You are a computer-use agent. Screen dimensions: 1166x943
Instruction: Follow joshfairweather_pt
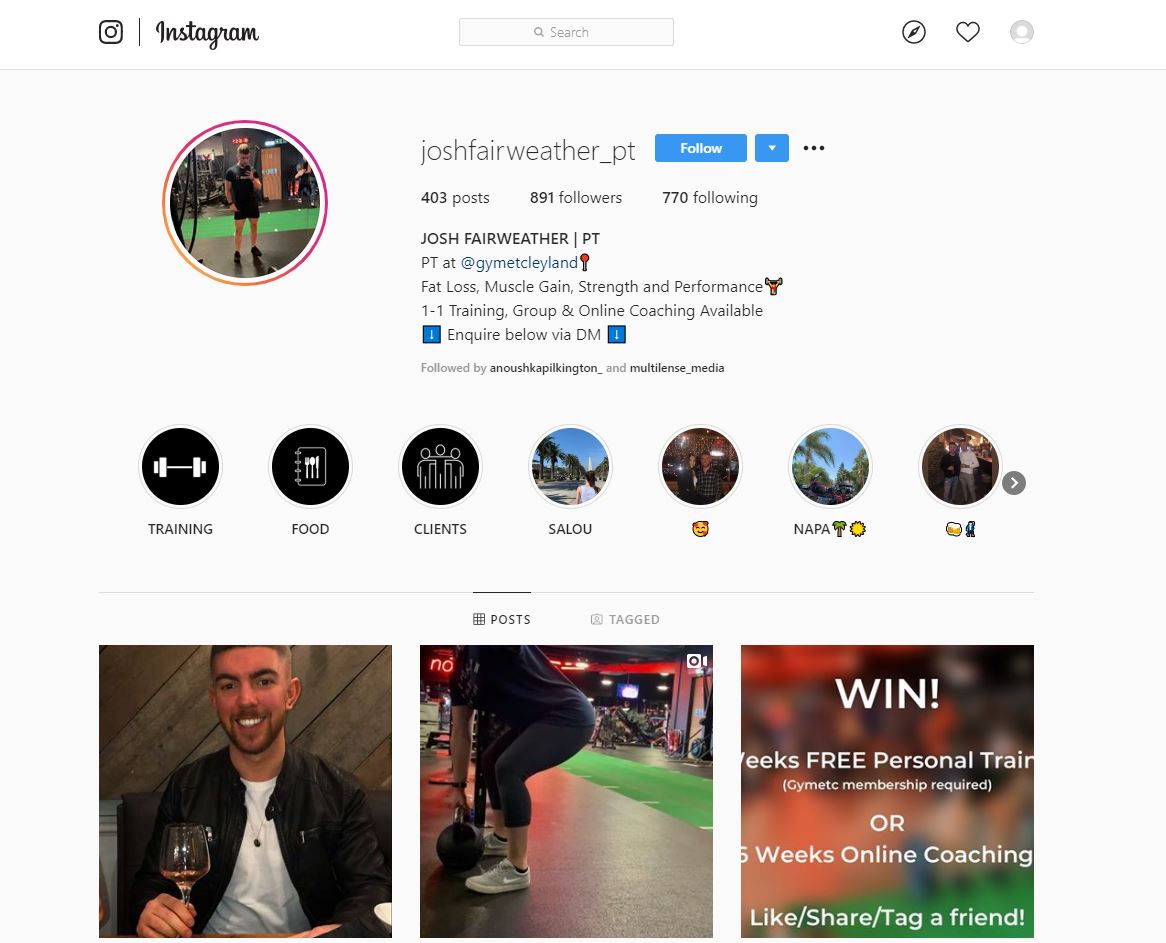tap(700, 148)
